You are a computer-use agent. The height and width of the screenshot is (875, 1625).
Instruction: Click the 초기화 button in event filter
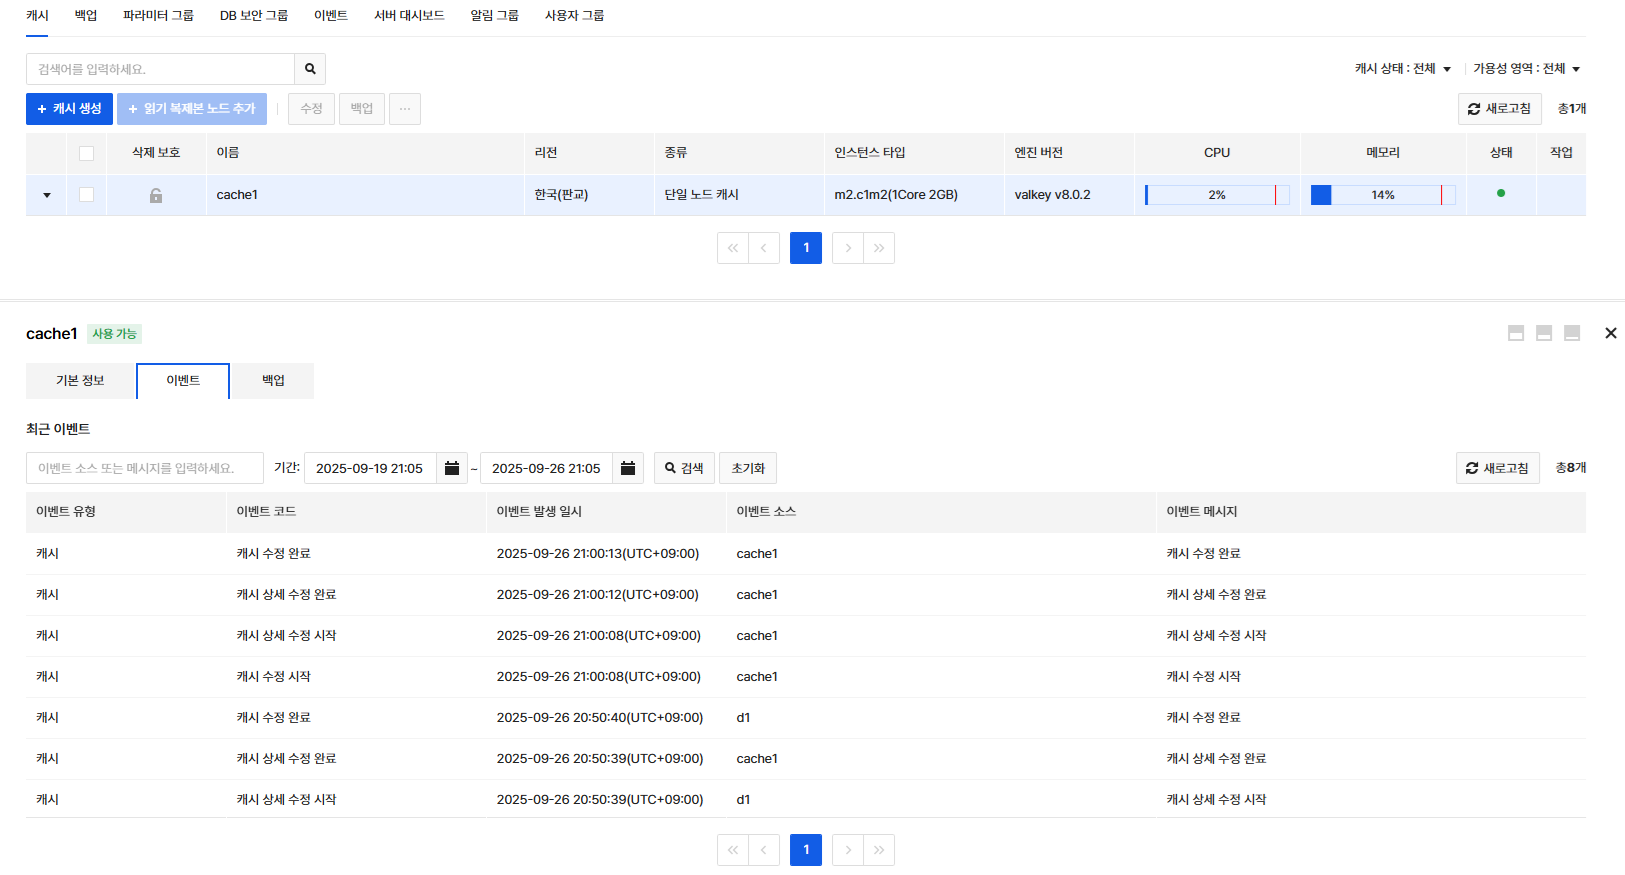[747, 468]
